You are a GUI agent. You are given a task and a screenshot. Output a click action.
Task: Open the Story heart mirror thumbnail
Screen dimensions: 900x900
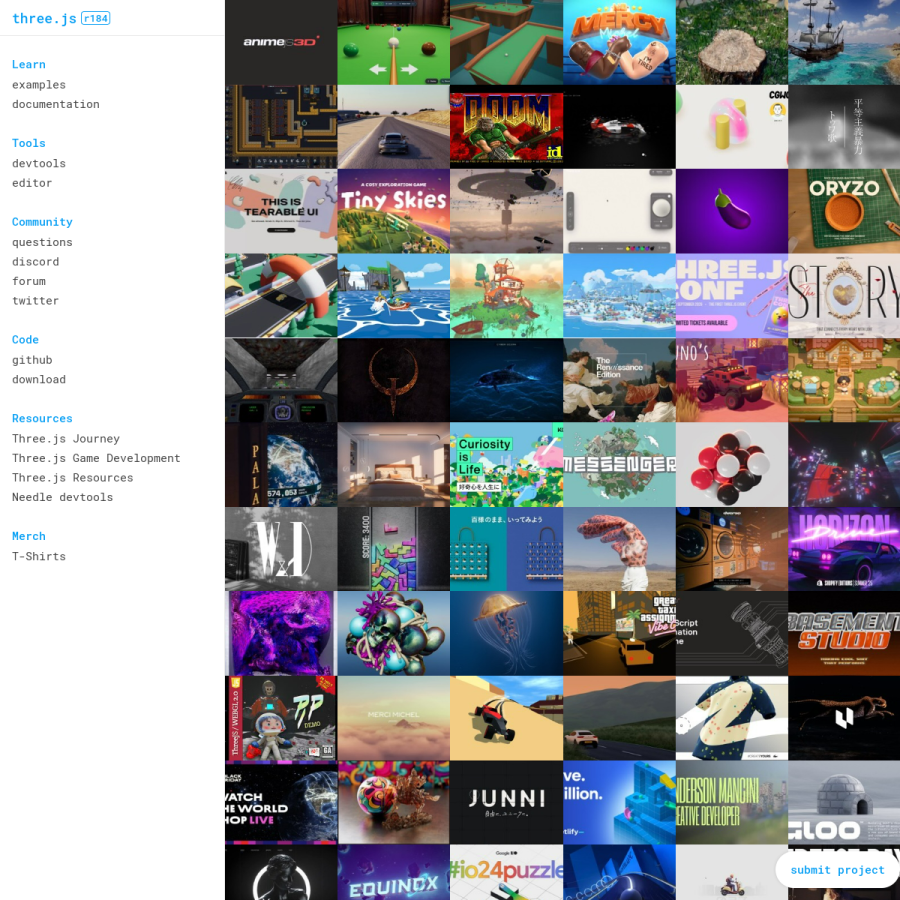point(844,295)
